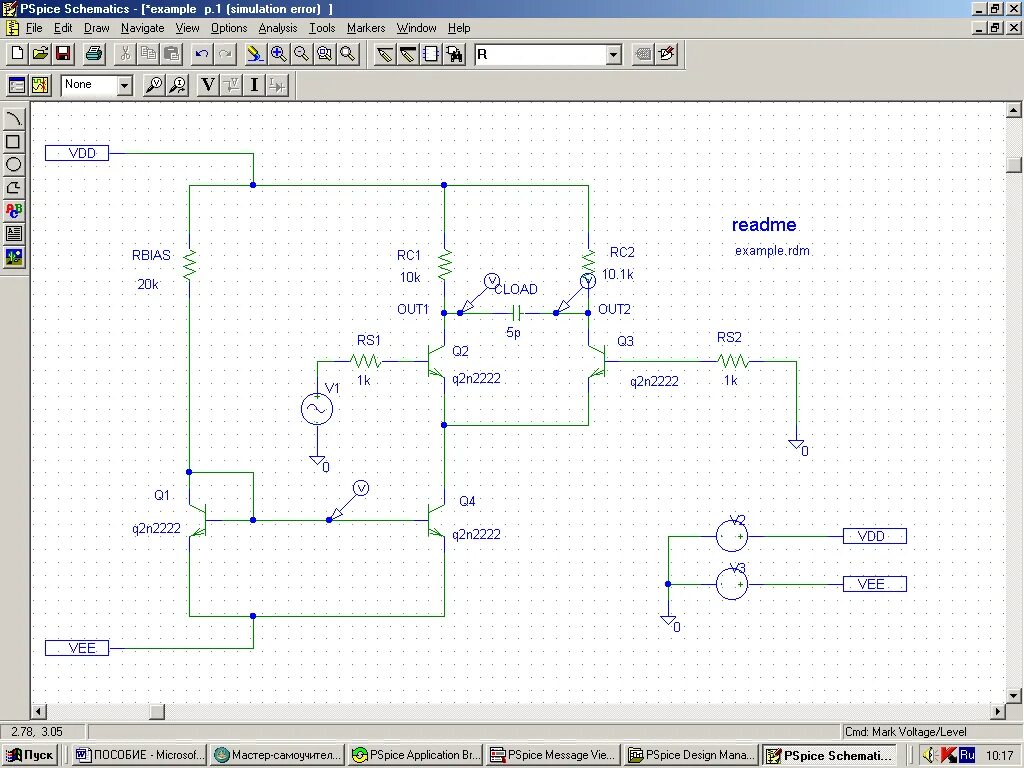1024x768 pixels.
Task: Create a new schematic file
Action: pyautogui.click(x=17, y=54)
